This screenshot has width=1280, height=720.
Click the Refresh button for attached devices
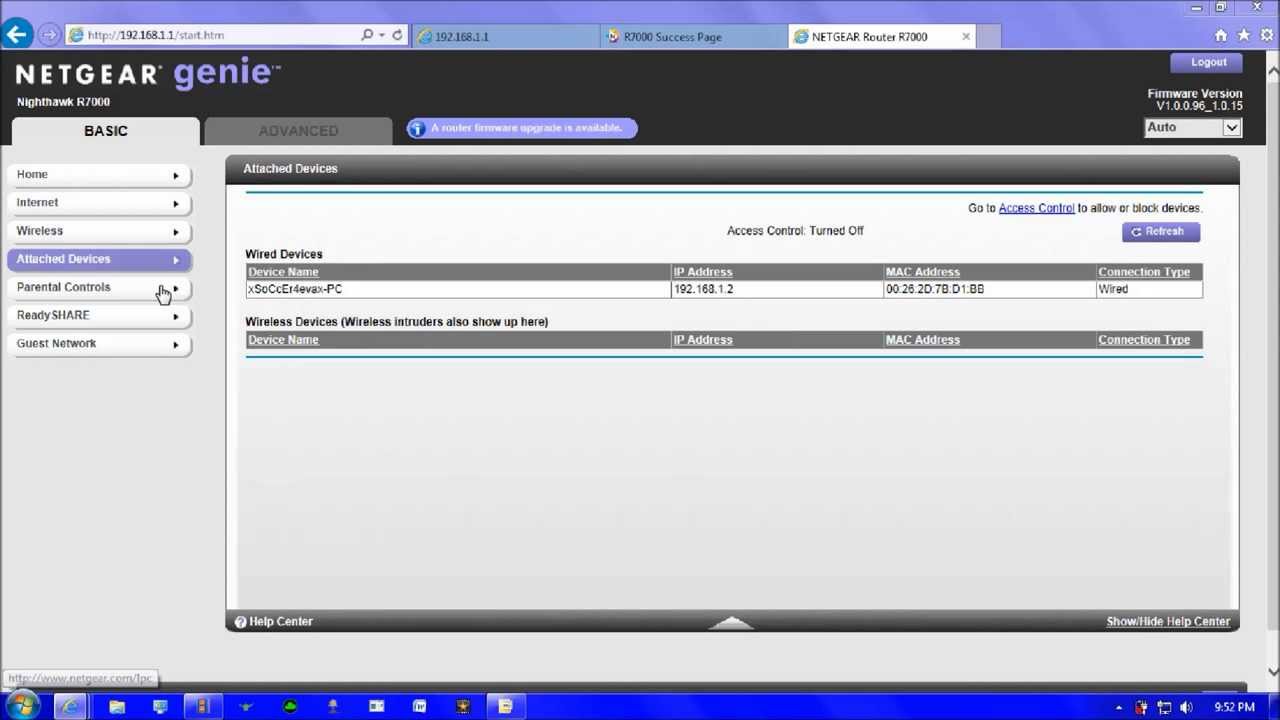pos(1160,232)
